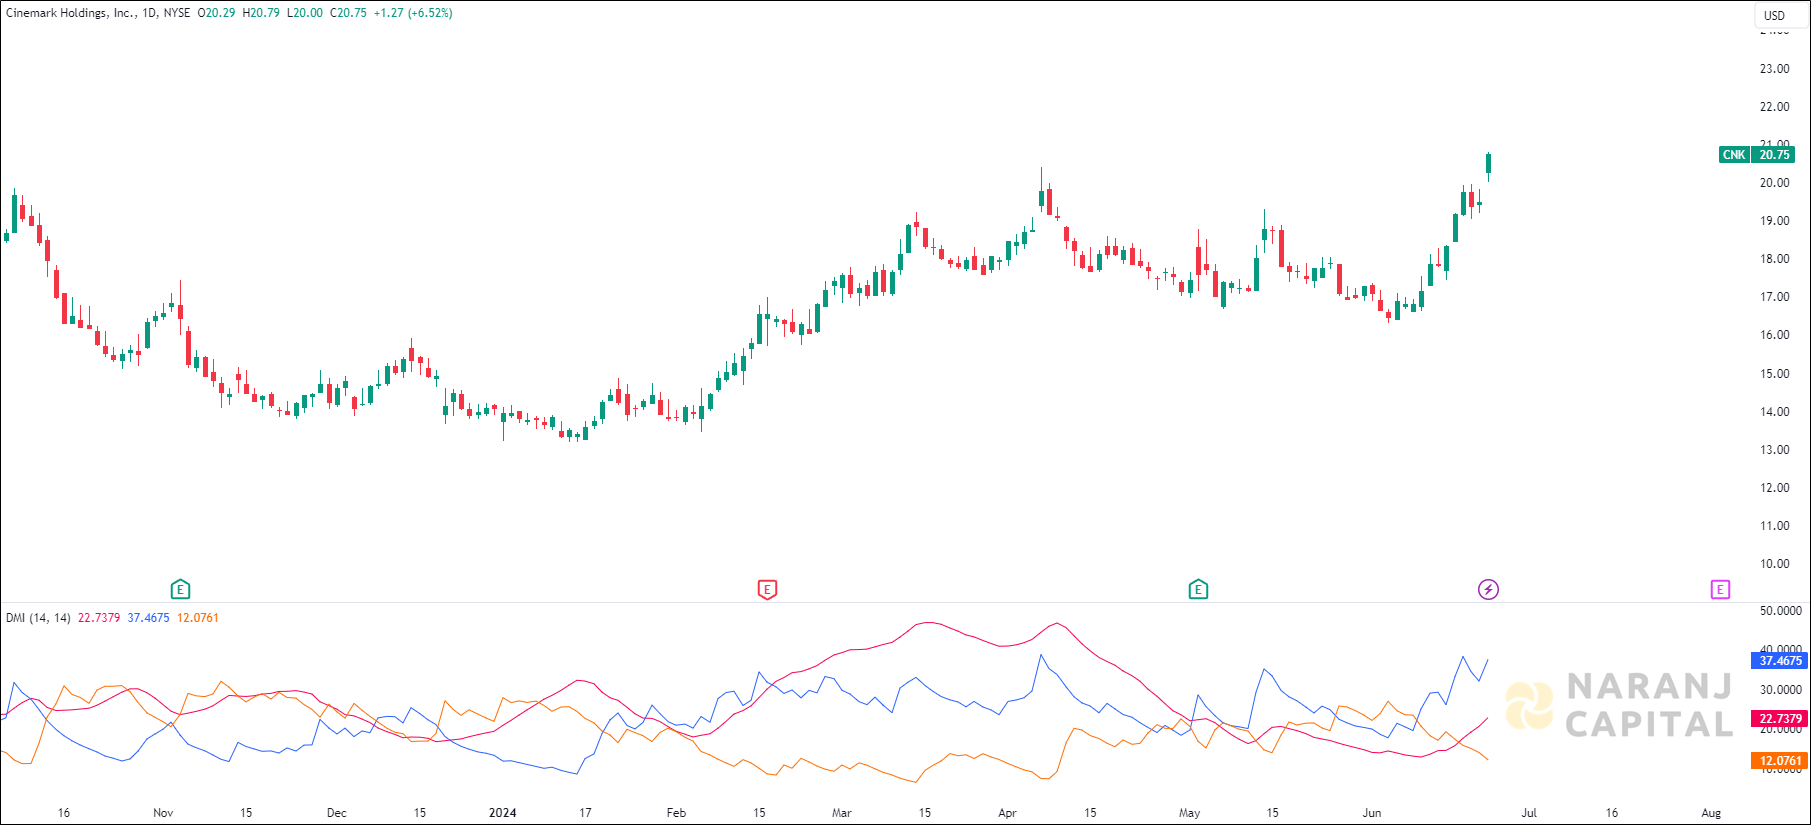Click the Mar label on time axis
1811x825 pixels.
click(842, 813)
